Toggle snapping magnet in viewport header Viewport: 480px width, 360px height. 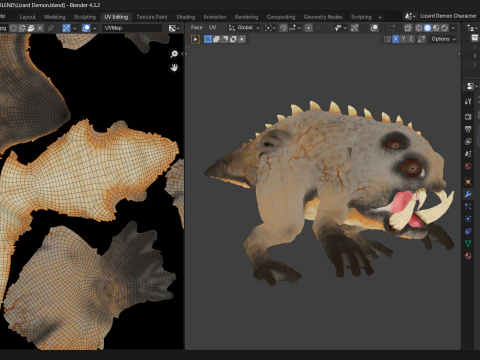[x=284, y=28]
